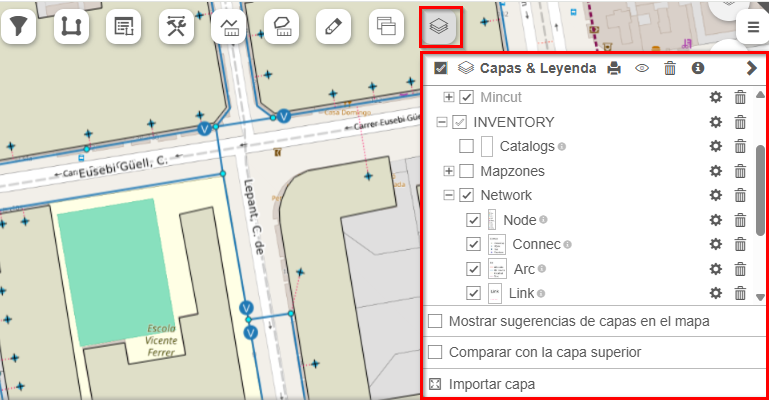Check 'Mostrar sugerencias de capas en el mapa'
The width and height of the screenshot is (769, 400).
(435, 322)
